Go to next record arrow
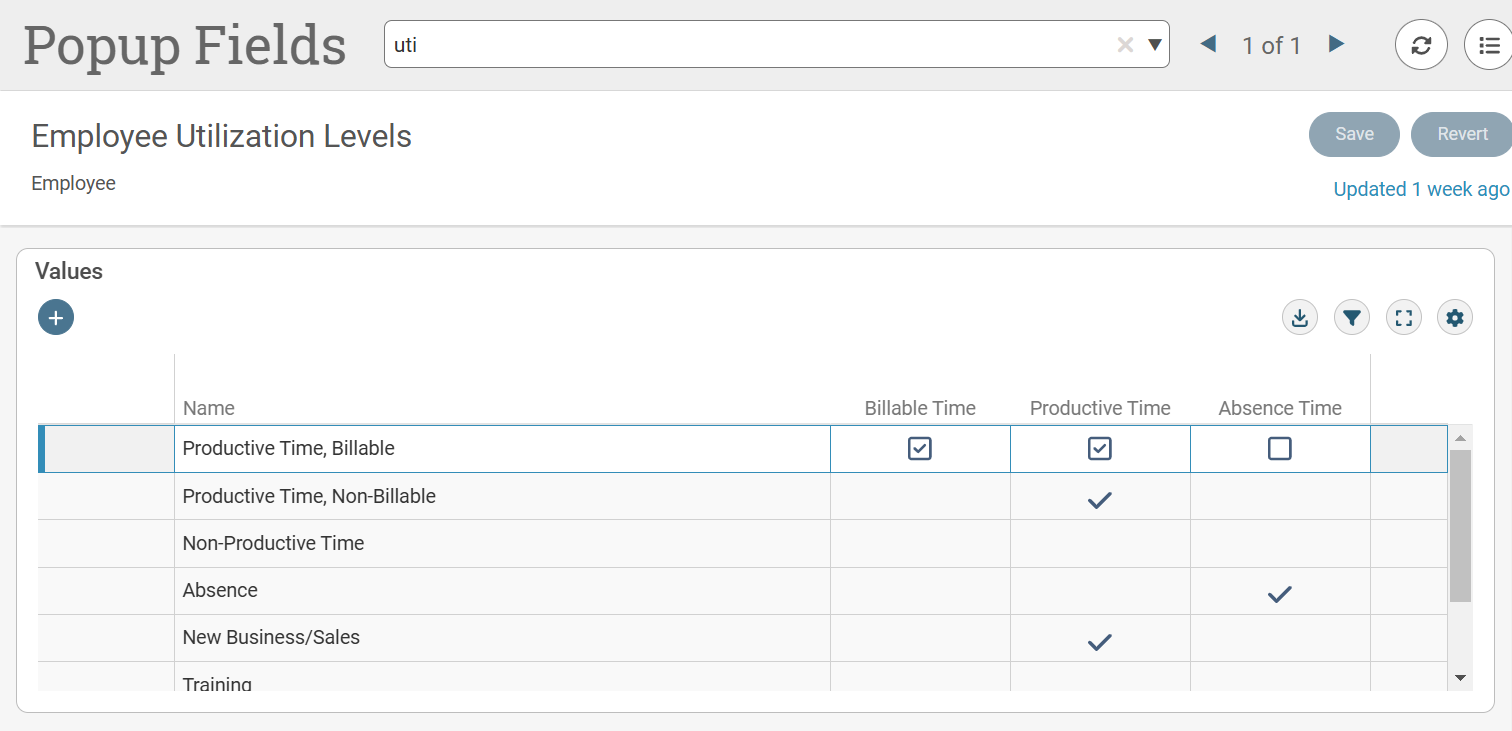 [1336, 44]
